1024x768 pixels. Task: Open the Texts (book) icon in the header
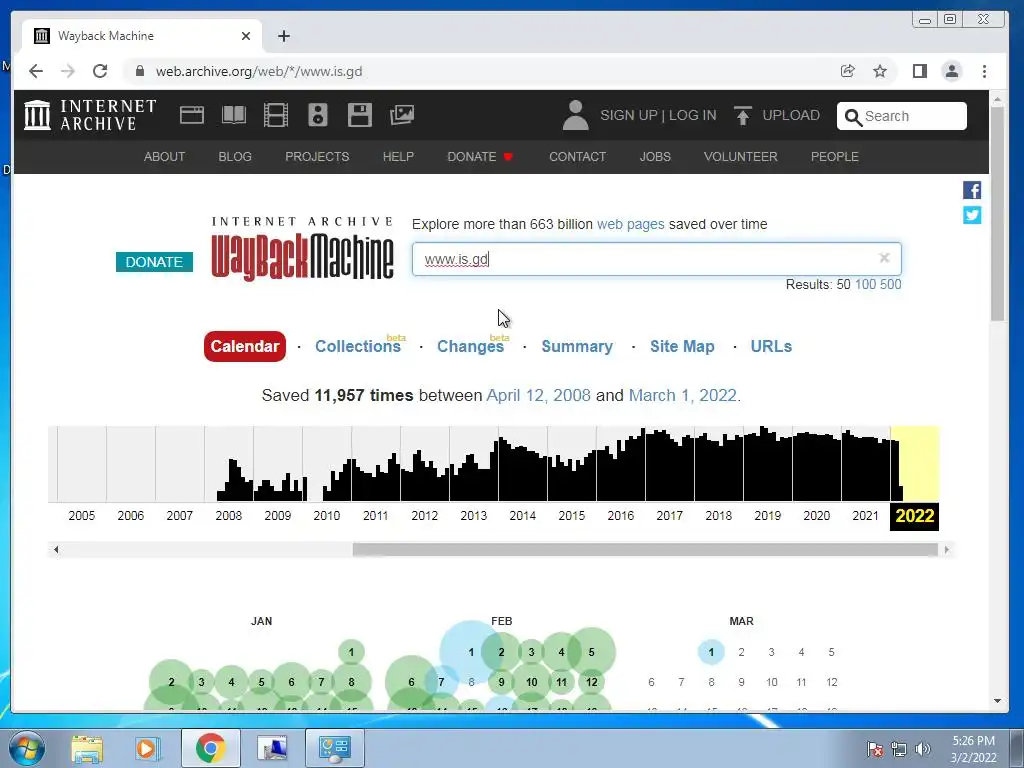234,115
